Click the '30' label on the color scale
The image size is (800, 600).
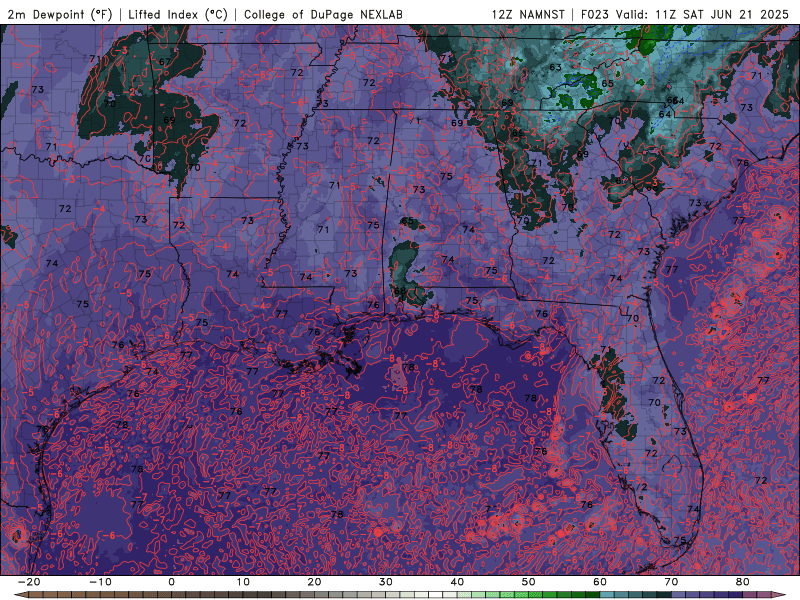click(386, 582)
